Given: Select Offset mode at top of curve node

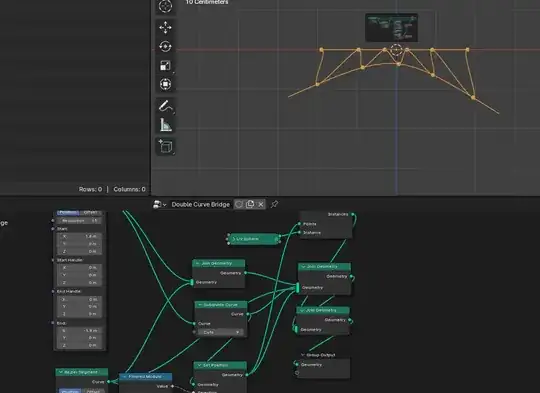Looking at the screenshot, I should coord(90,213).
